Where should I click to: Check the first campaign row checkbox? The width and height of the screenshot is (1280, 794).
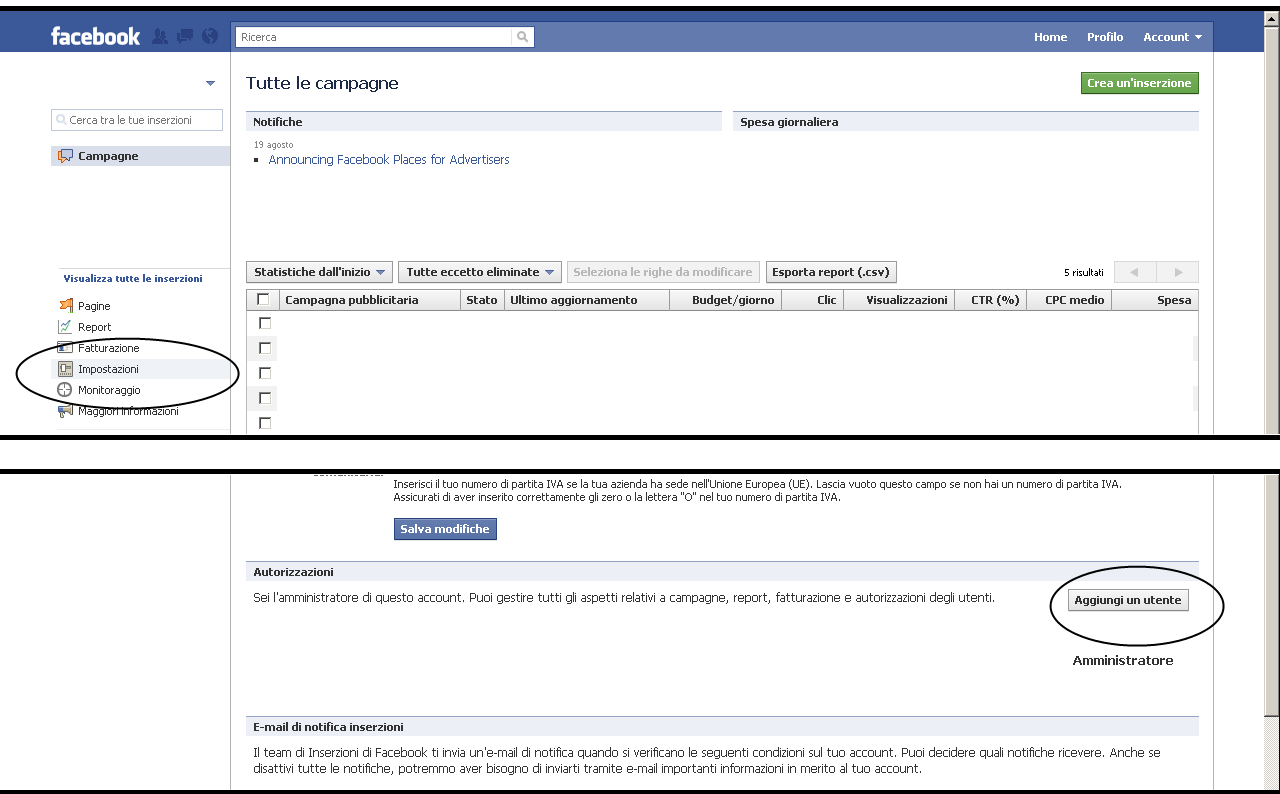click(x=265, y=323)
